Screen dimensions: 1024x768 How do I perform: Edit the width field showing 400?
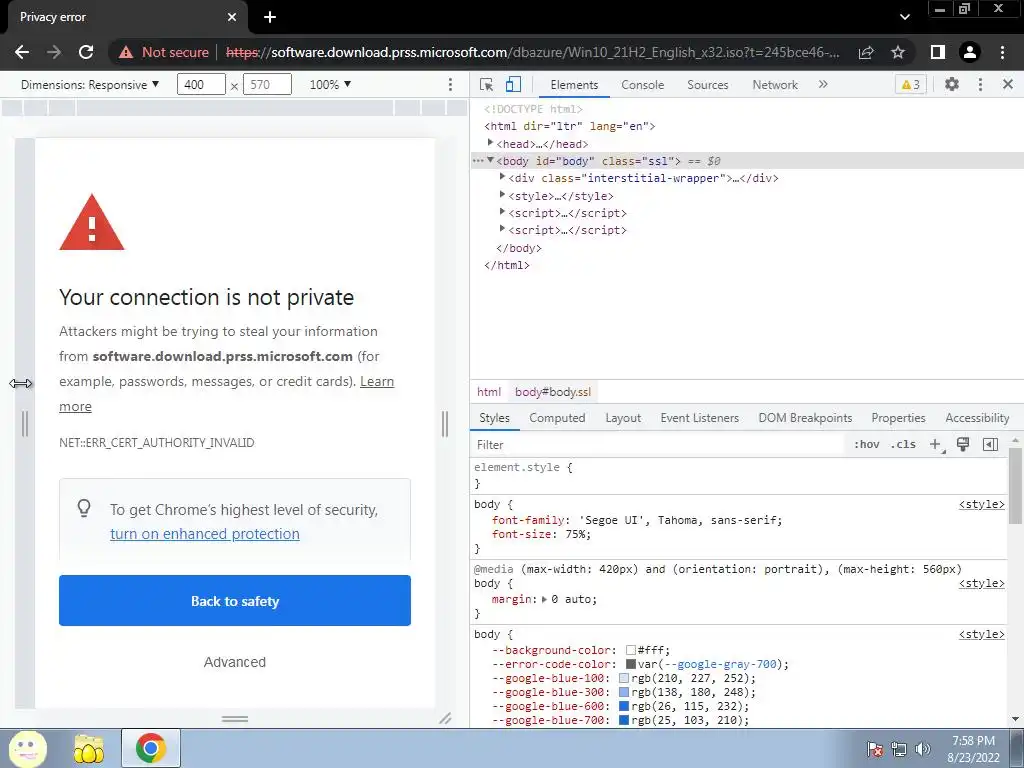(201, 85)
